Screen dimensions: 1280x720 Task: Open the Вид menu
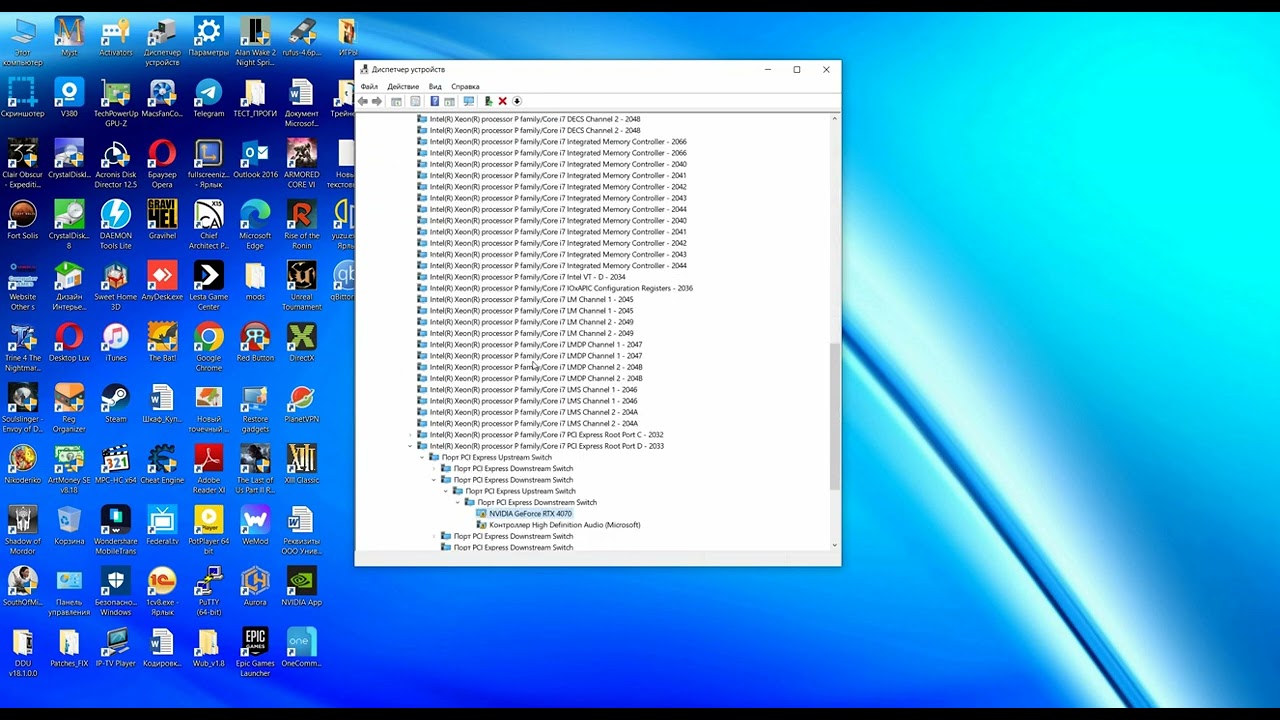coord(435,87)
